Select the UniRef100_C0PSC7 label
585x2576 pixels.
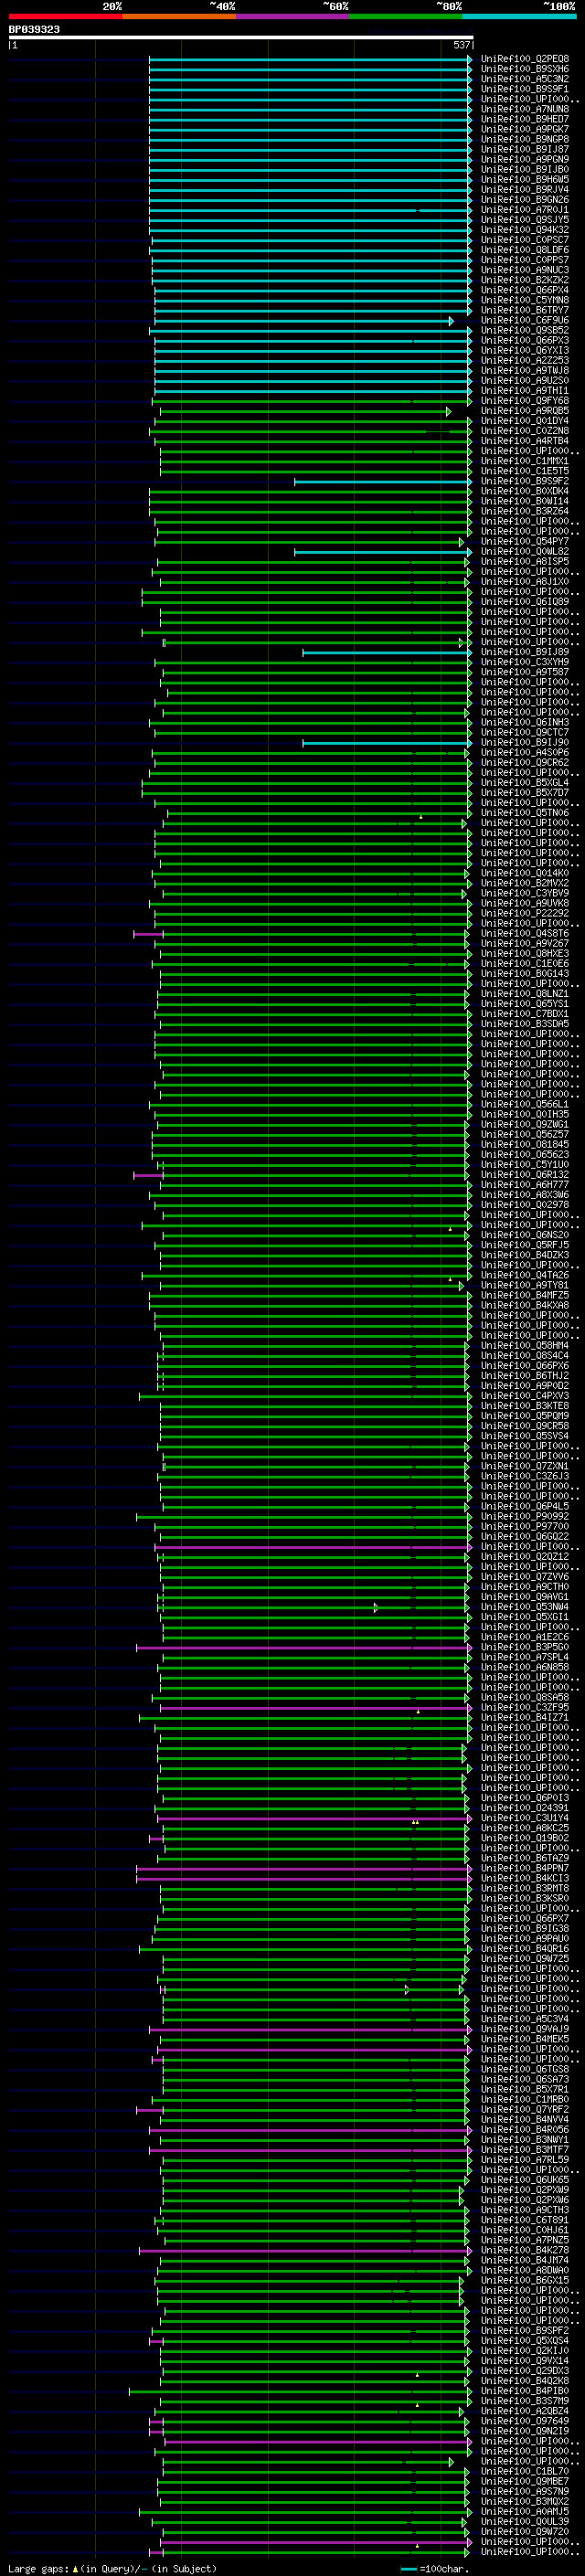[525, 240]
